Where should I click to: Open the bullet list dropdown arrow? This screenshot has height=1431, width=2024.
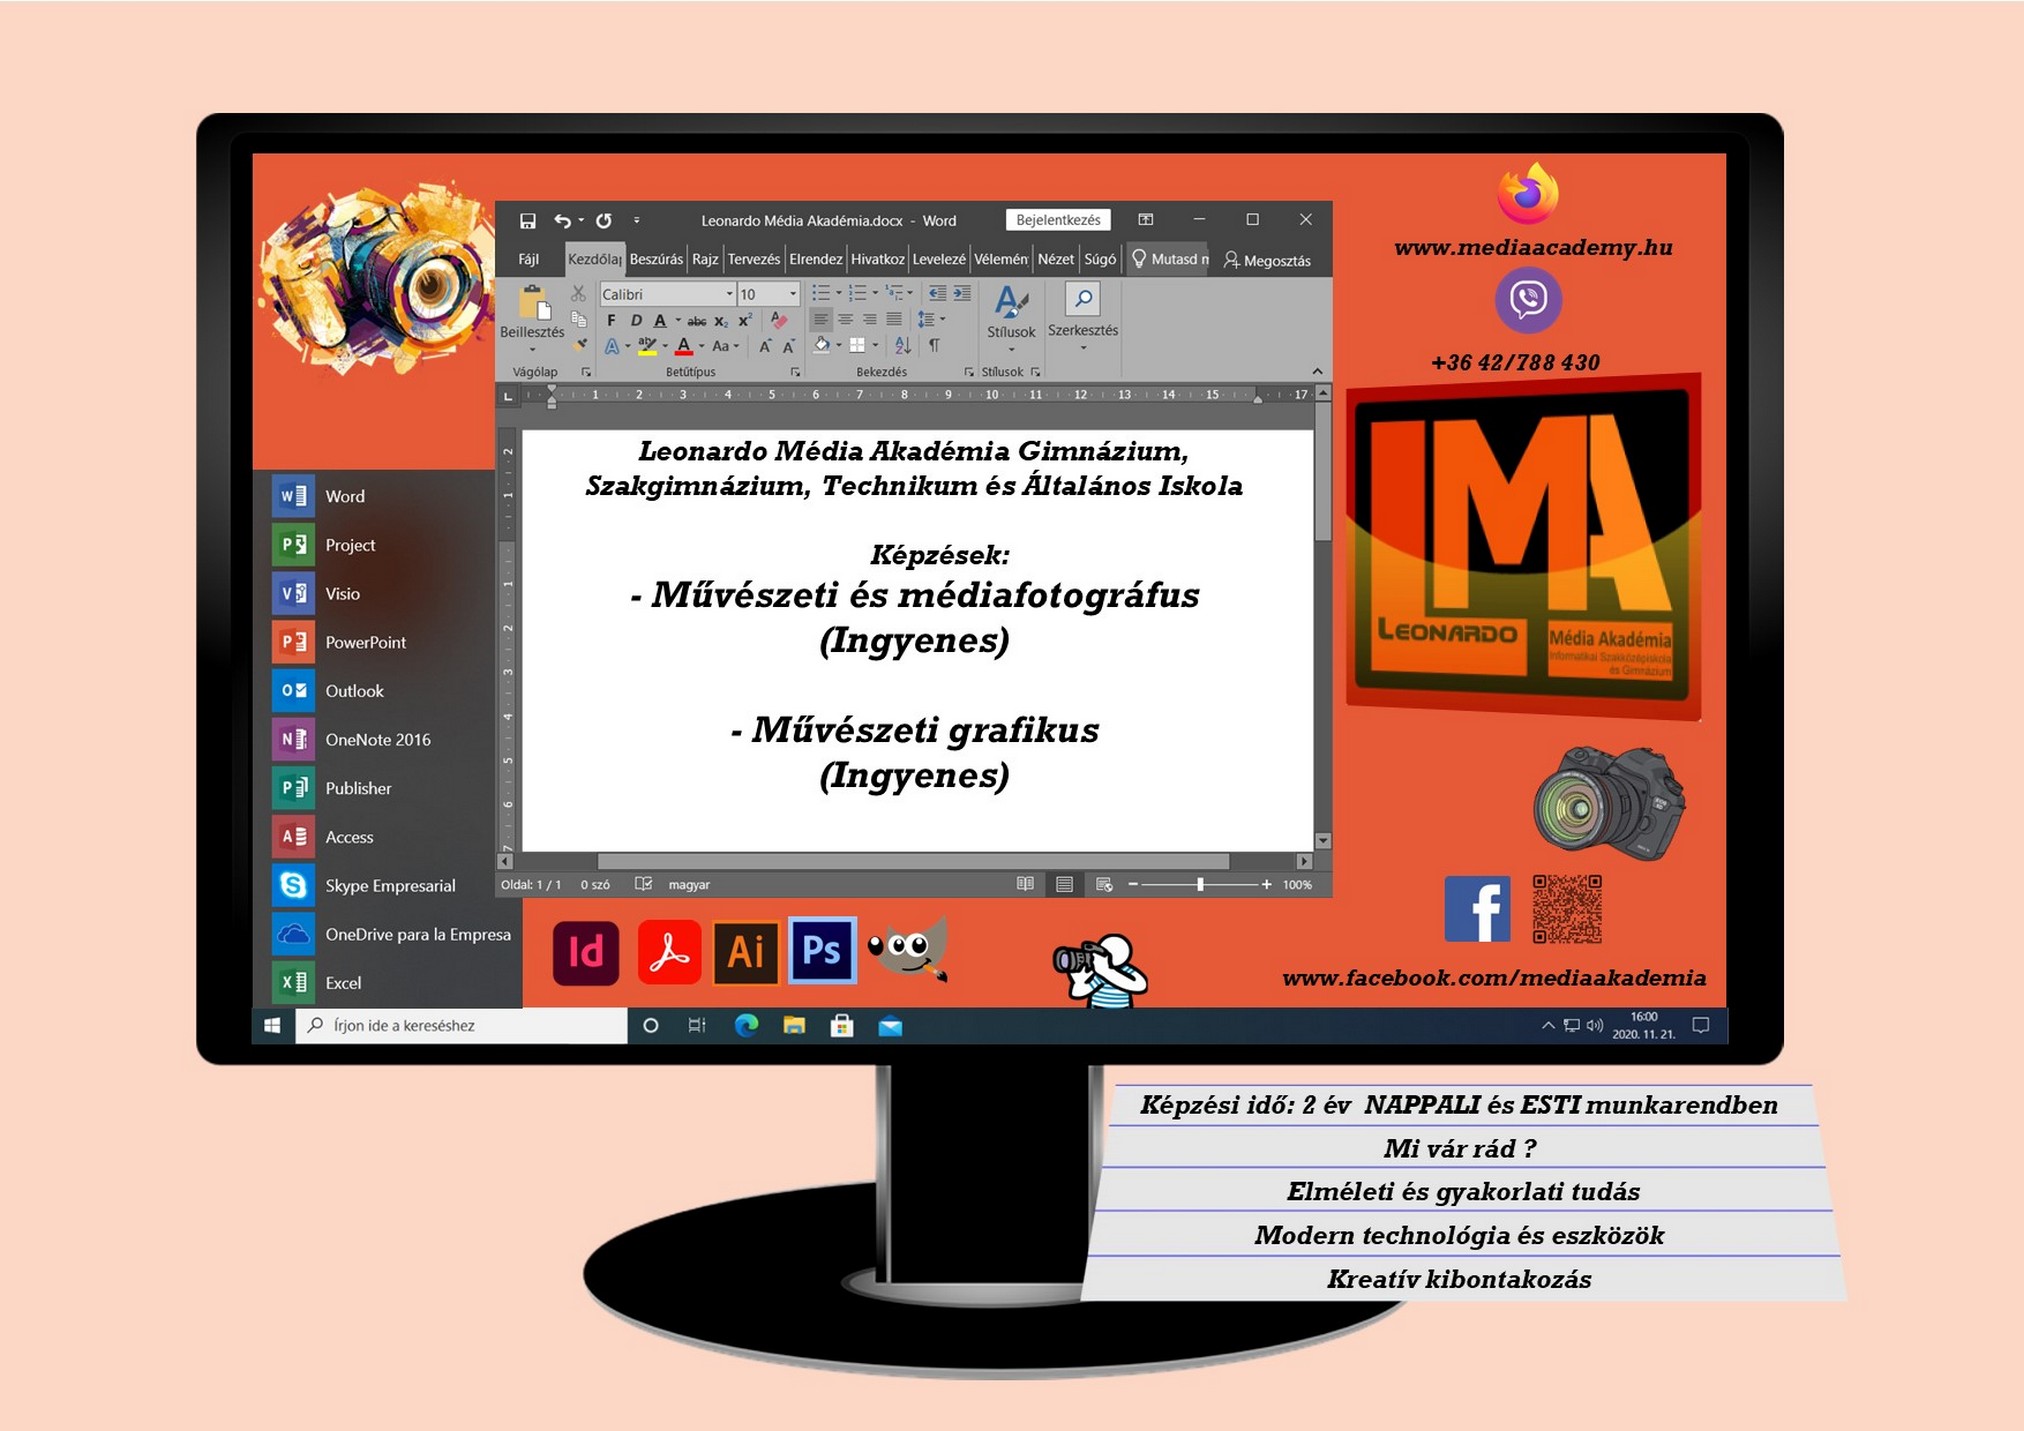click(838, 293)
